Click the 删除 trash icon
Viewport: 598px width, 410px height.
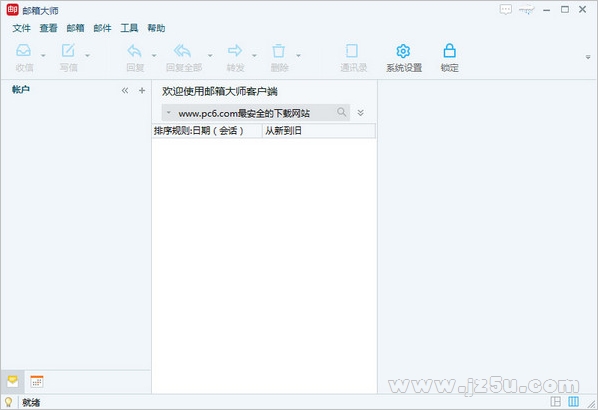(278, 51)
